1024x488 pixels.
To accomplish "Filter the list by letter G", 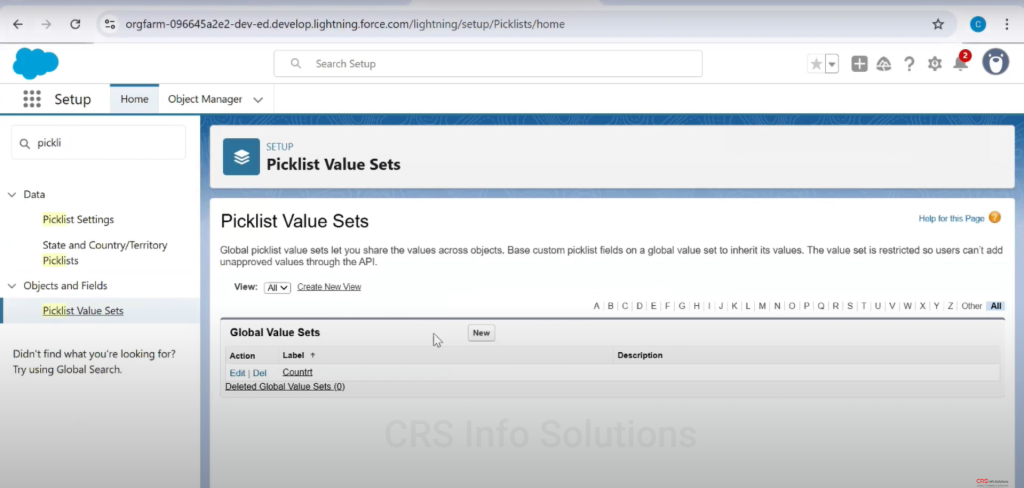I will (682, 306).
